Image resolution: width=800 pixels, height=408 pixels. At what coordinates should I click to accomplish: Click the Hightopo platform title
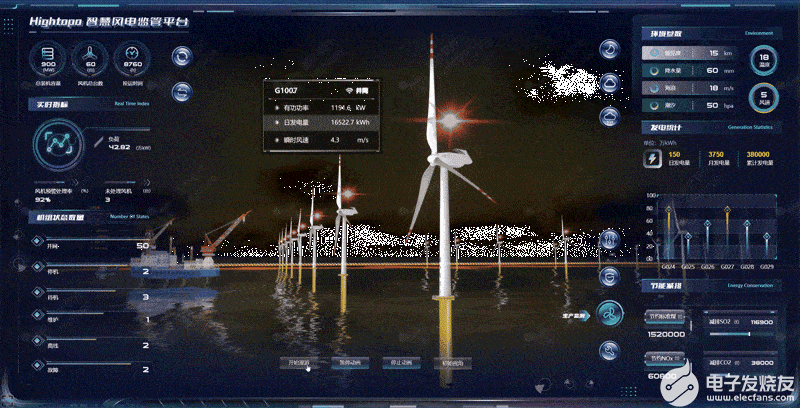110,22
